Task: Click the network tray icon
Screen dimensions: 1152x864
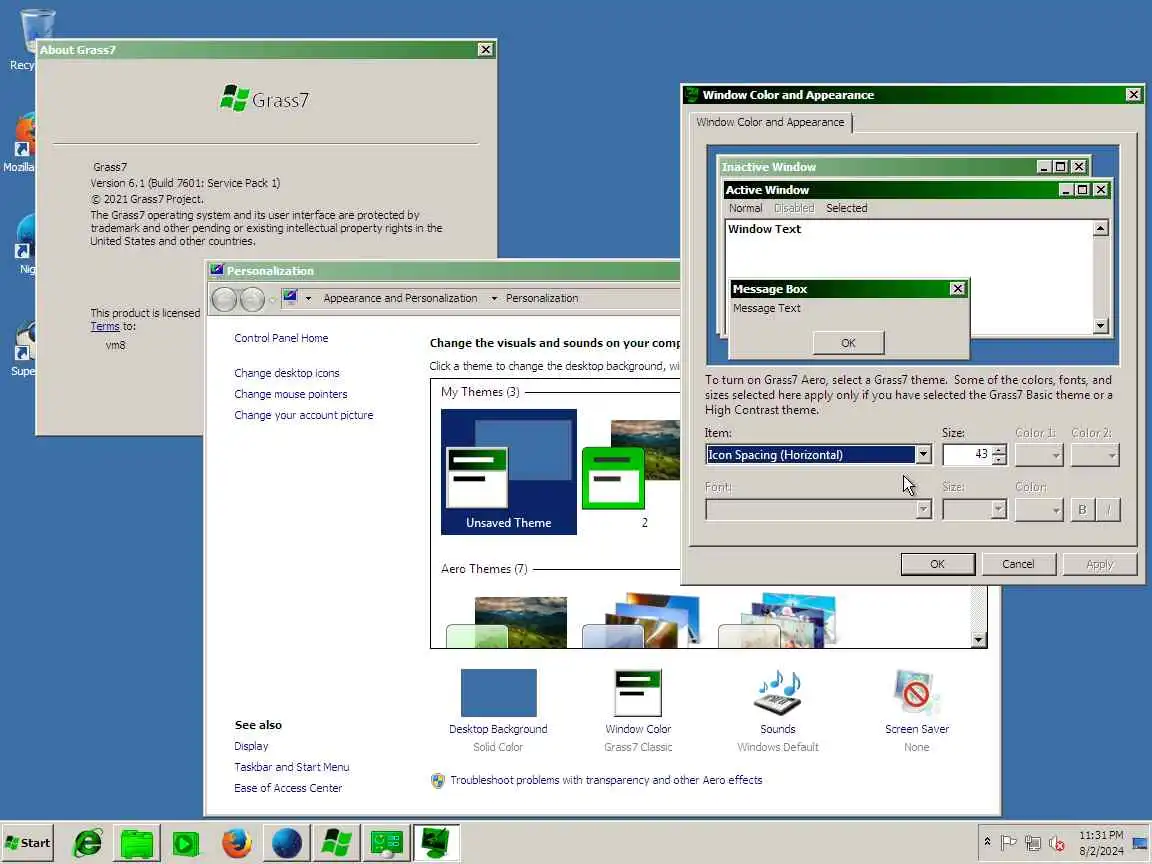Action: tap(1033, 843)
